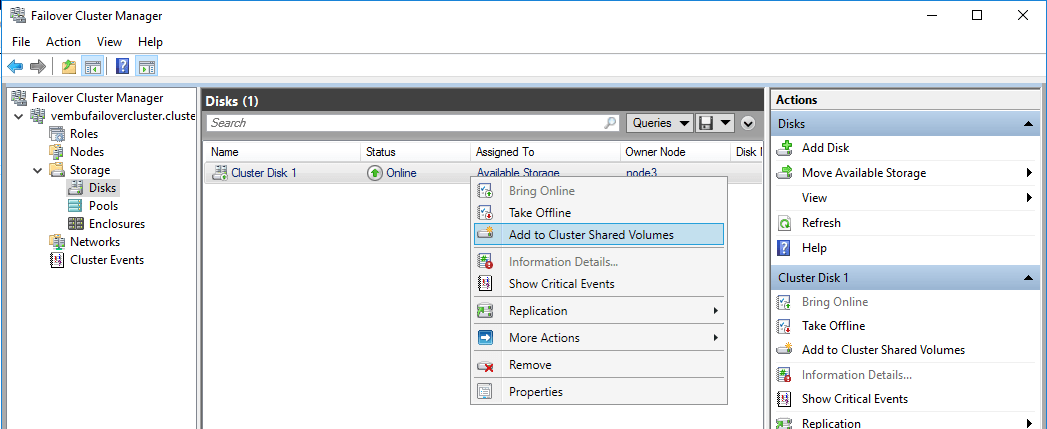Viewport: 1047px width, 429px height.
Task: Sort by the Owner Node column header
Action: (675, 152)
